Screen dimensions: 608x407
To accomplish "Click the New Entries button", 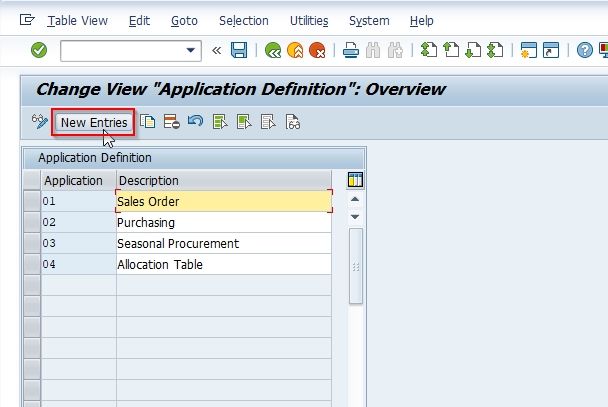I will pos(94,122).
